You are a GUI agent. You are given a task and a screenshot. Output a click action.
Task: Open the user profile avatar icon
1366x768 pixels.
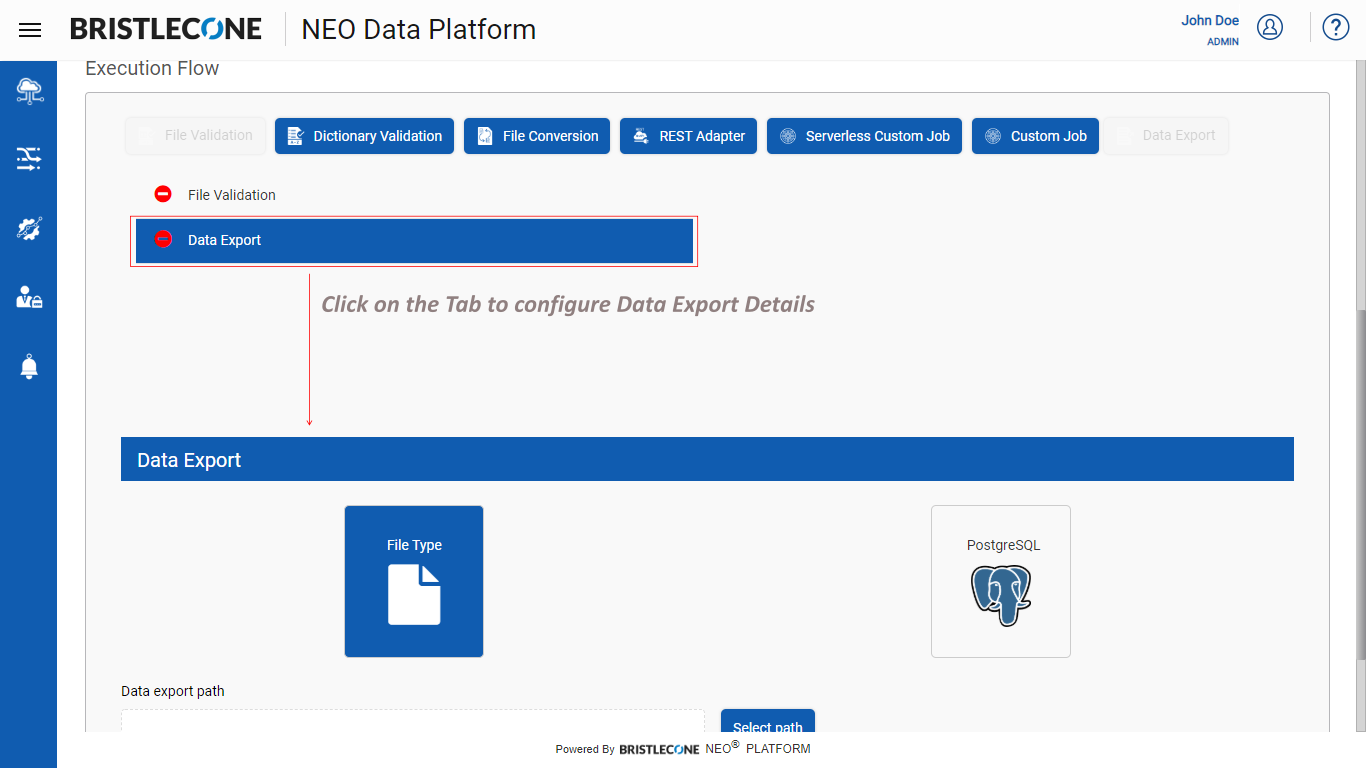pyautogui.click(x=1270, y=27)
